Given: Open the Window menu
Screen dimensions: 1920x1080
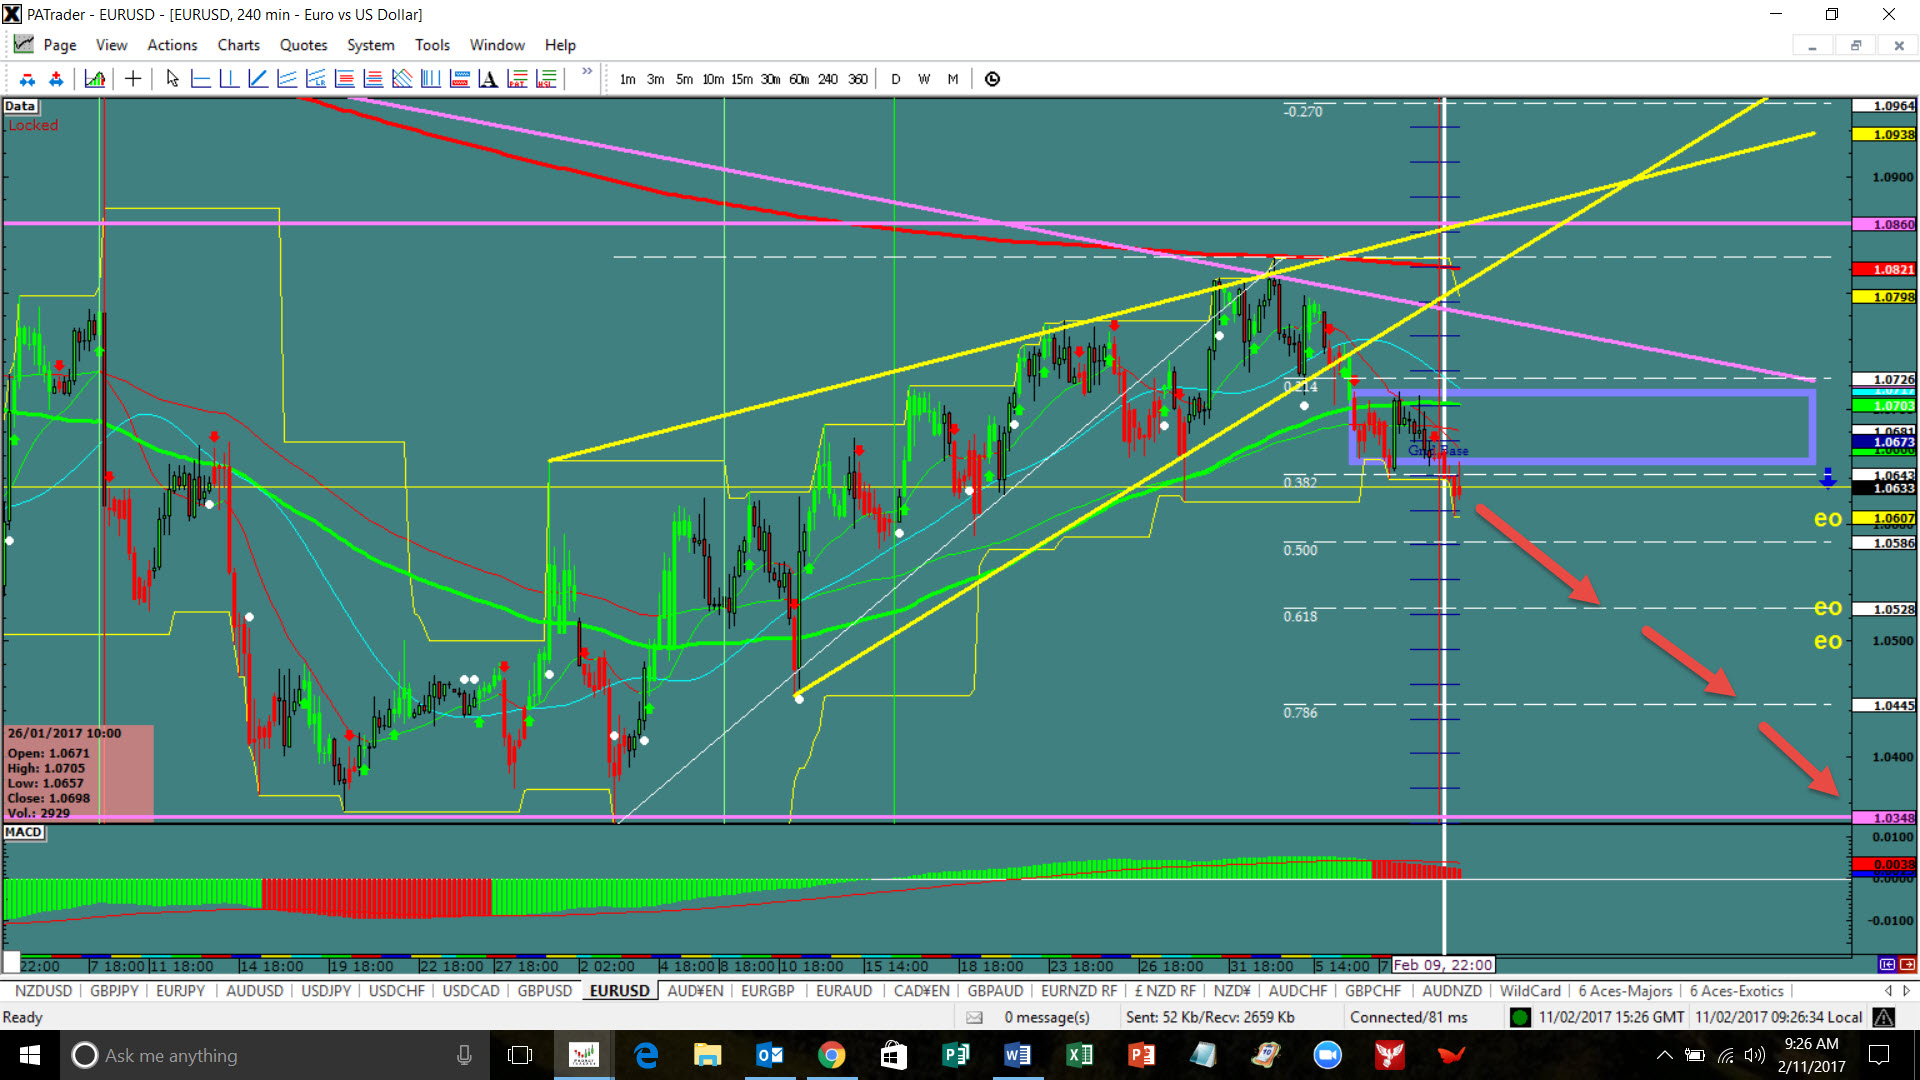Looking at the screenshot, I should click(497, 45).
